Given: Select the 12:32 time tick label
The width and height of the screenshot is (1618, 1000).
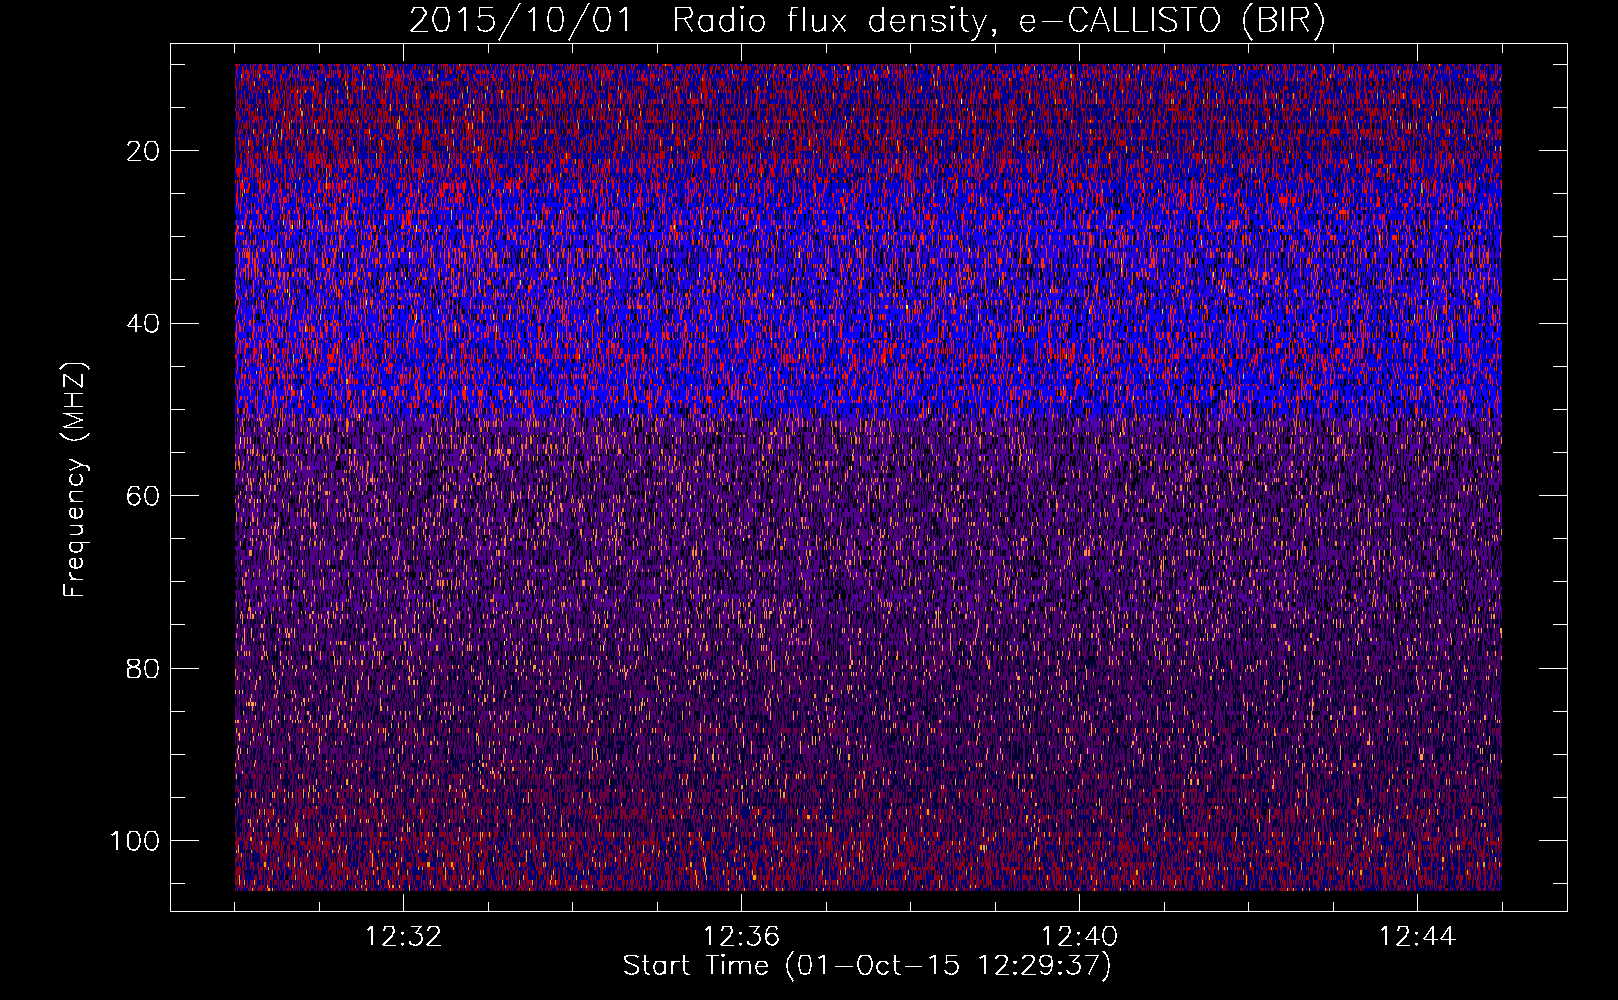Looking at the screenshot, I should [x=403, y=937].
